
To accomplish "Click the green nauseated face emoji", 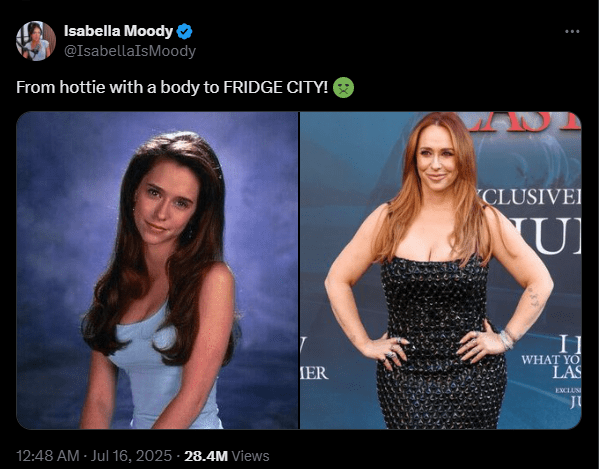I will [x=343, y=87].
